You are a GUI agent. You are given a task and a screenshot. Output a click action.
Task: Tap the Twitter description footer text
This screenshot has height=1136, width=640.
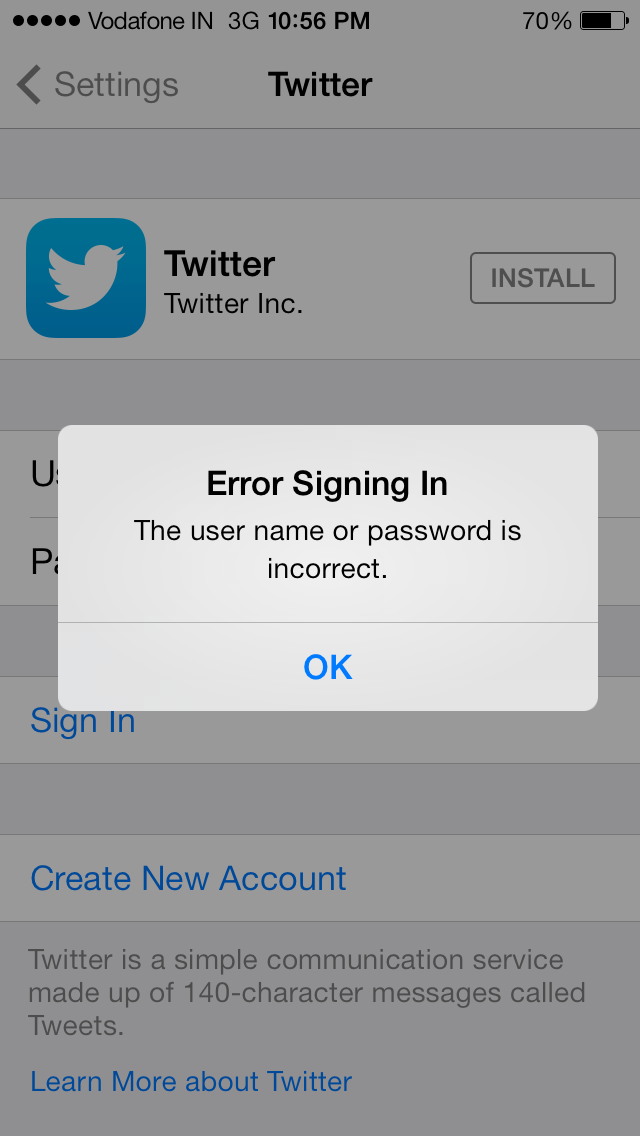click(307, 993)
